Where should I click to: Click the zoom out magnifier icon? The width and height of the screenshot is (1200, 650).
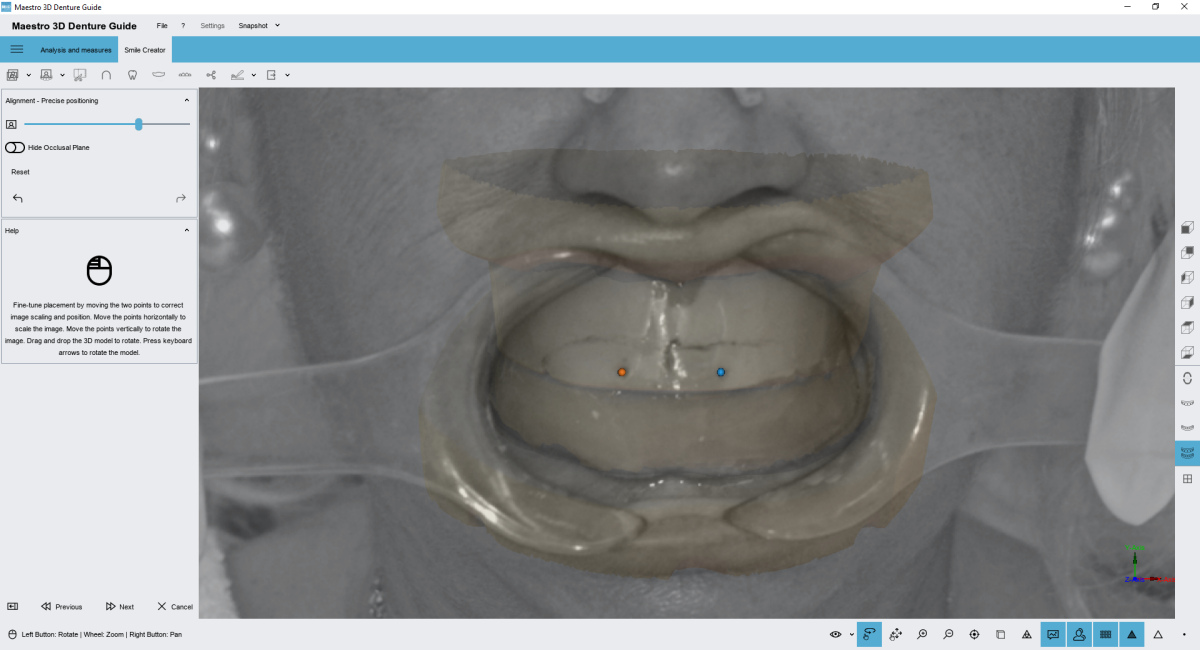click(948, 634)
